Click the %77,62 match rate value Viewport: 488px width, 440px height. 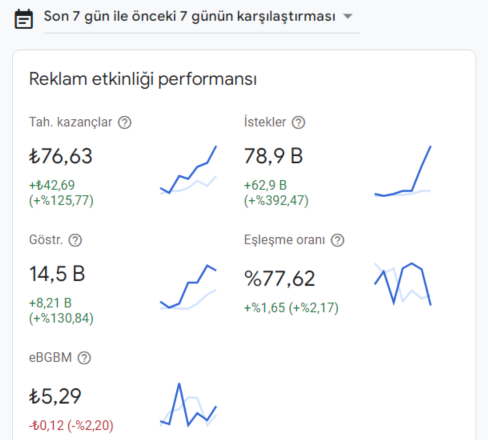click(279, 279)
